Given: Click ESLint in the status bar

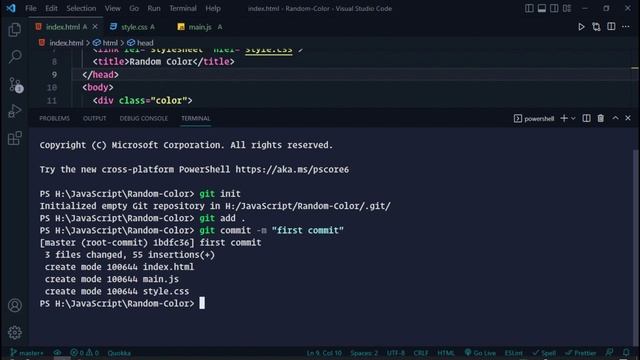Looking at the screenshot, I should (x=513, y=353).
